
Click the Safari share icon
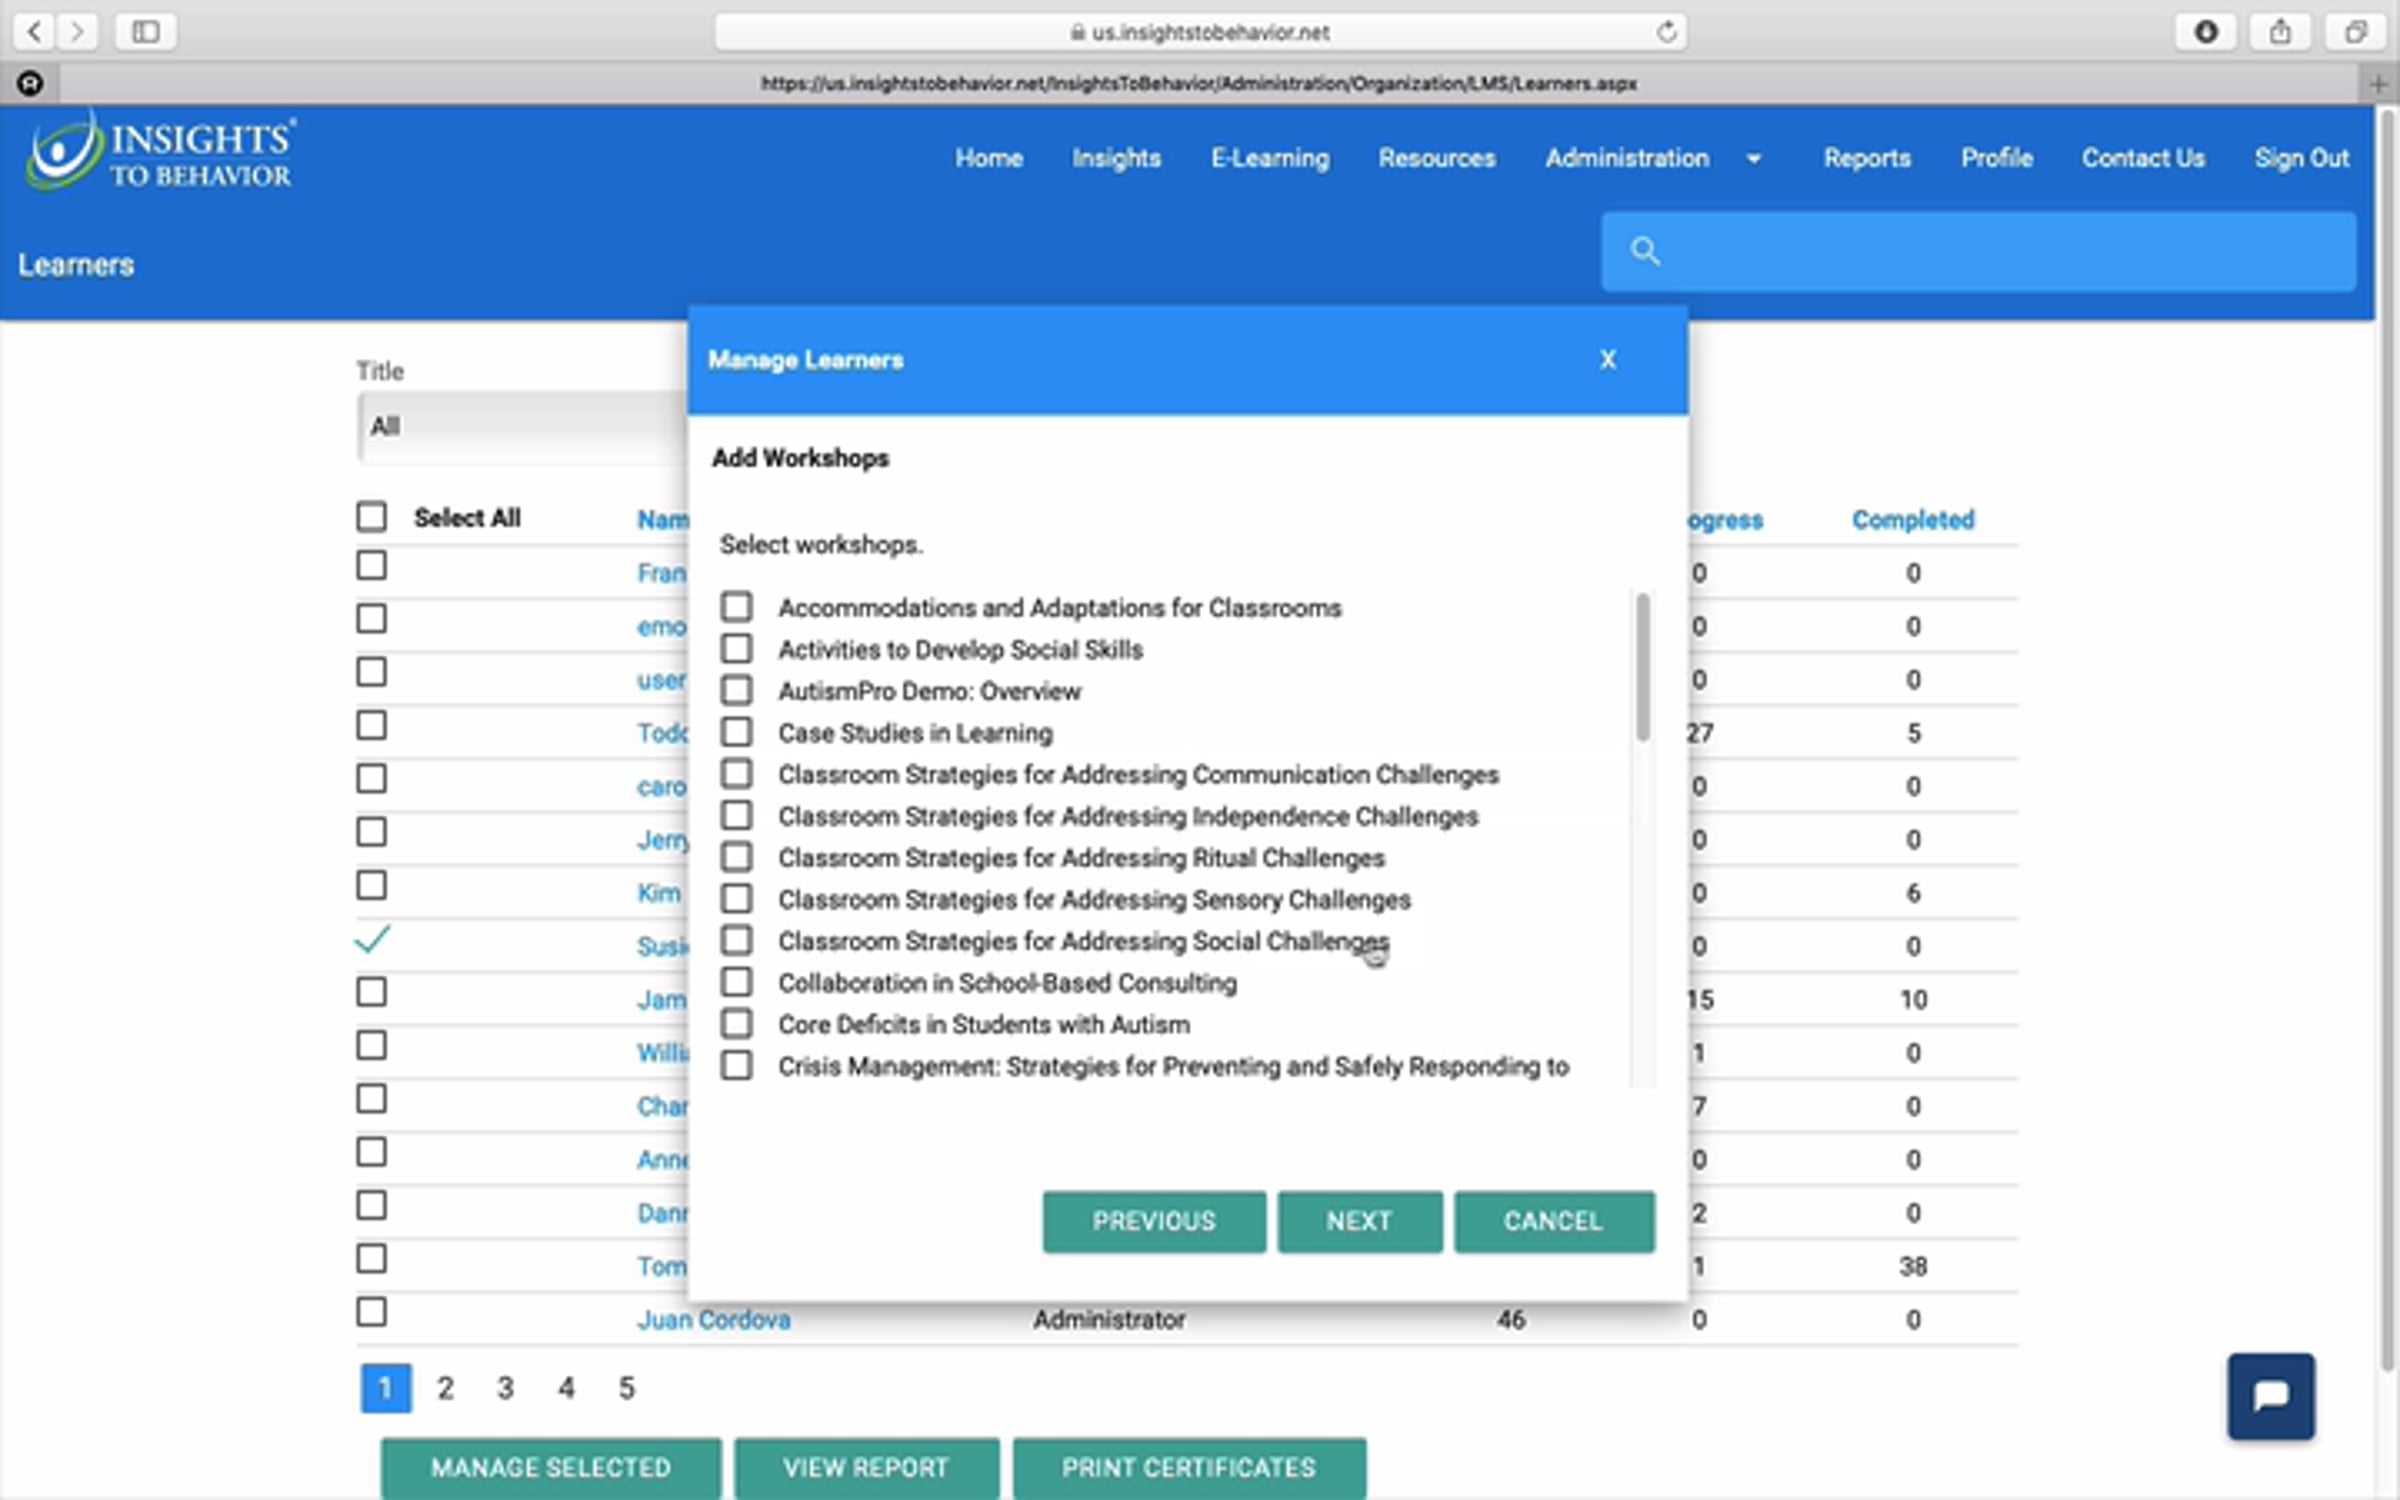(2279, 32)
